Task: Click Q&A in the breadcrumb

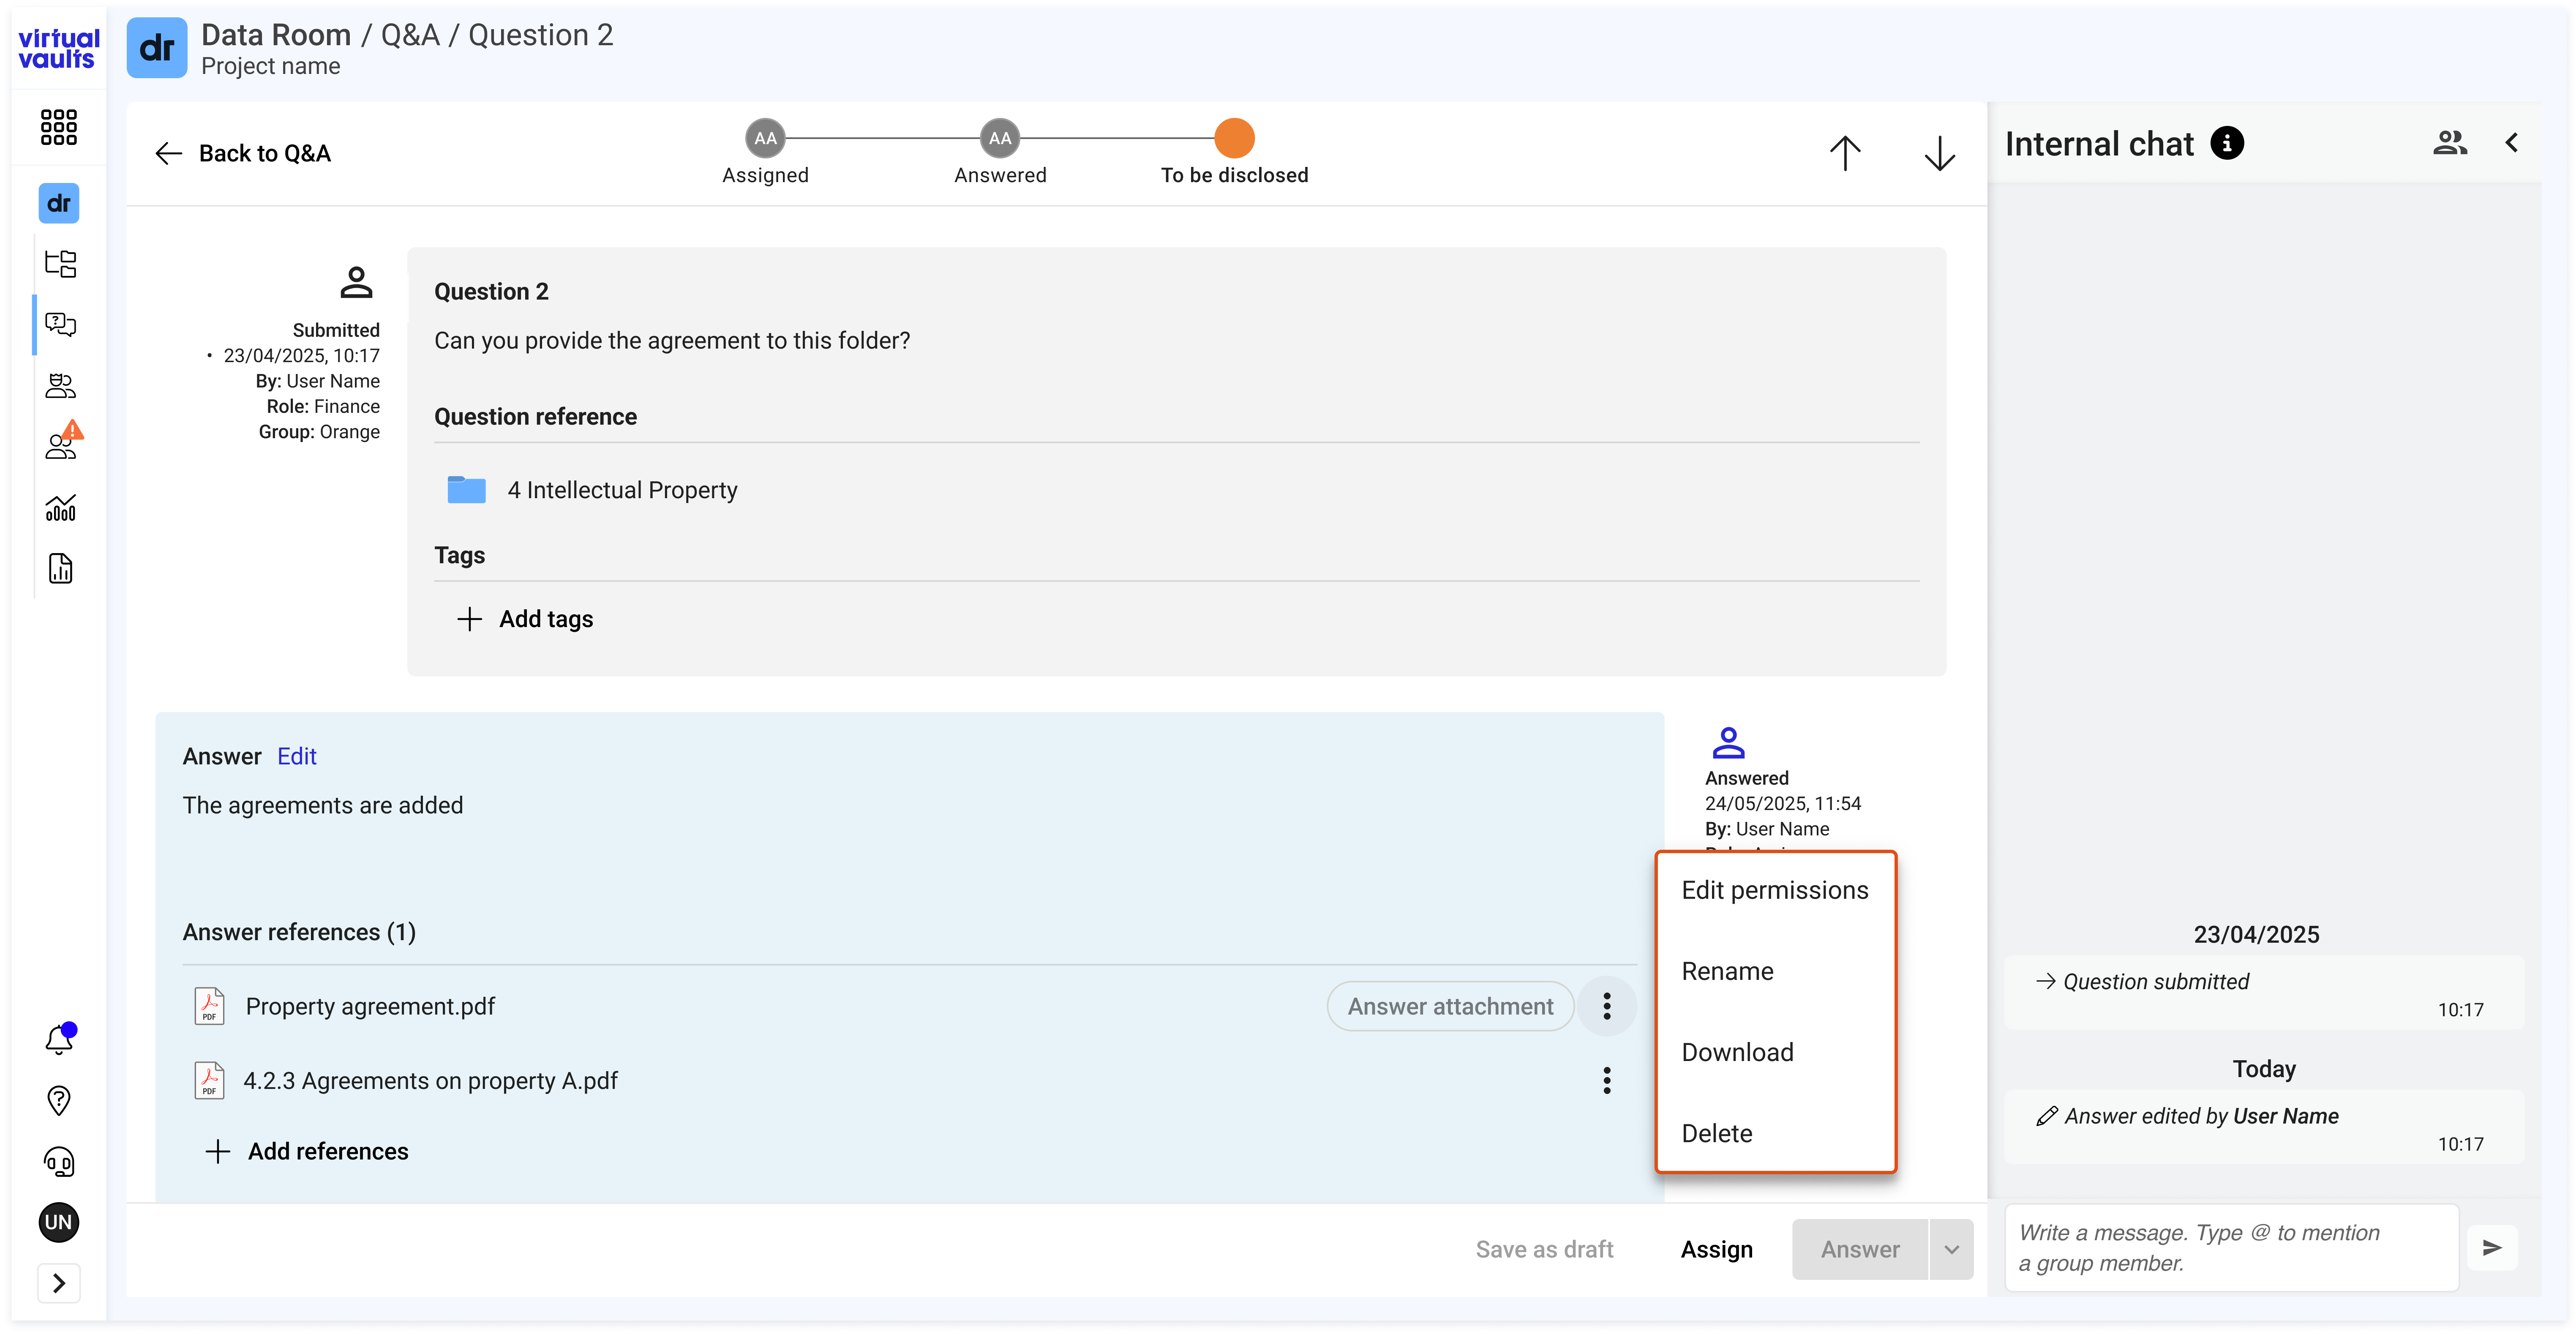Action: (410, 35)
